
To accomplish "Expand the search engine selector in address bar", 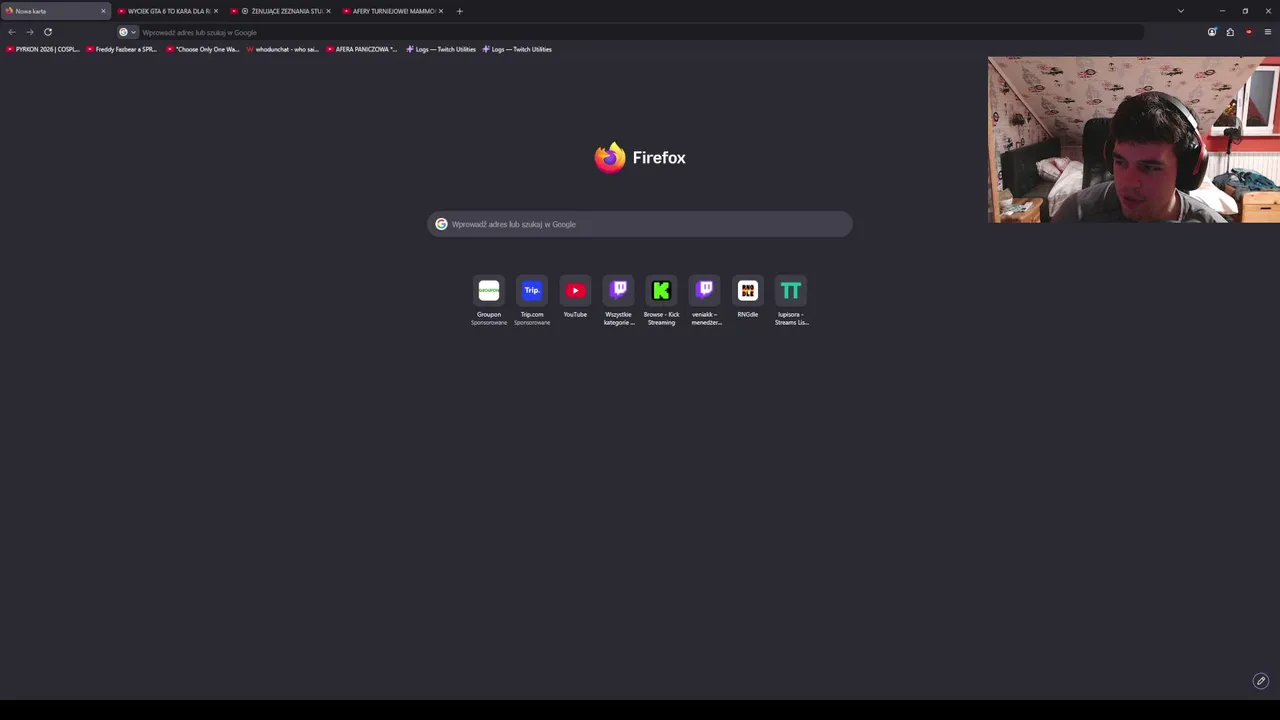I will (x=128, y=32).
